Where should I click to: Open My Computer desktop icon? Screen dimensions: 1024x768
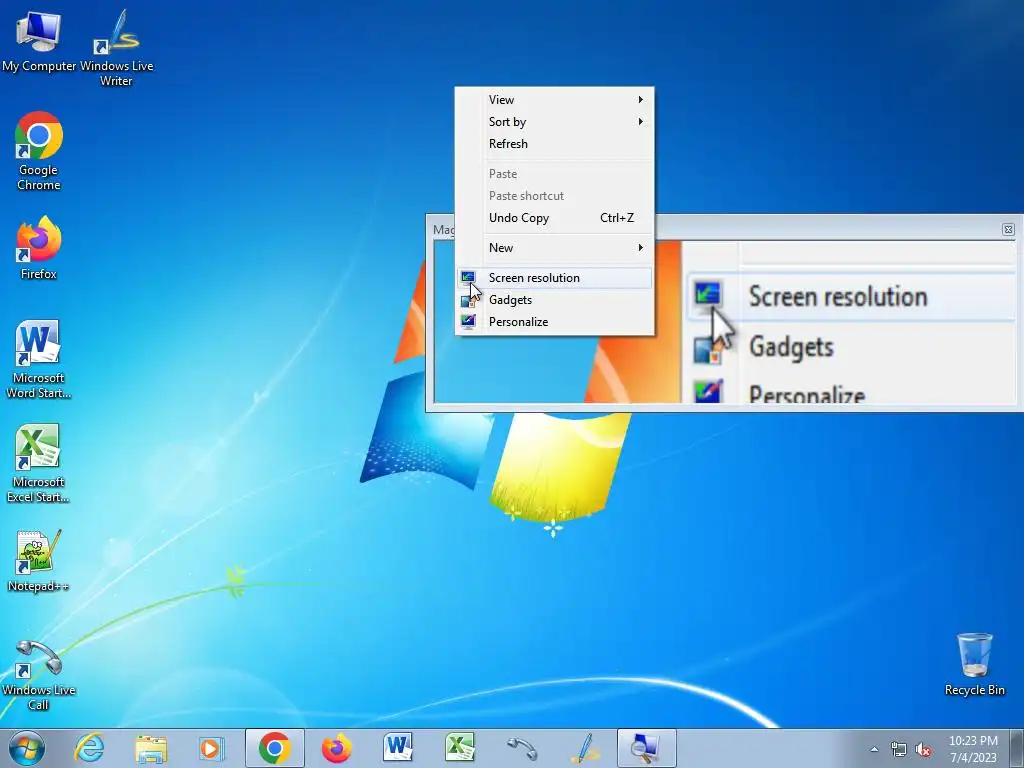(x=39, y=39)
